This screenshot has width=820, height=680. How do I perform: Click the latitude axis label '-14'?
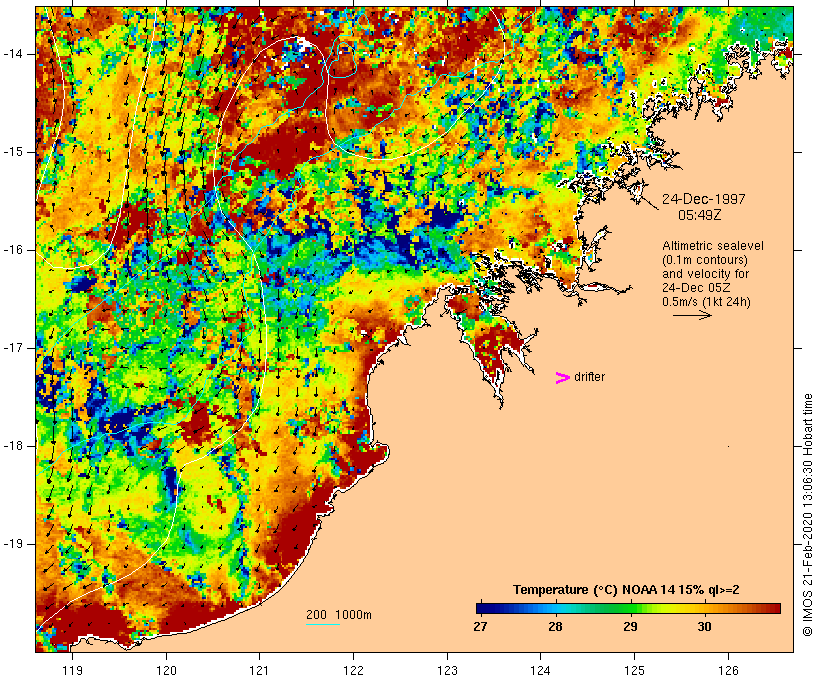[13, 54]
